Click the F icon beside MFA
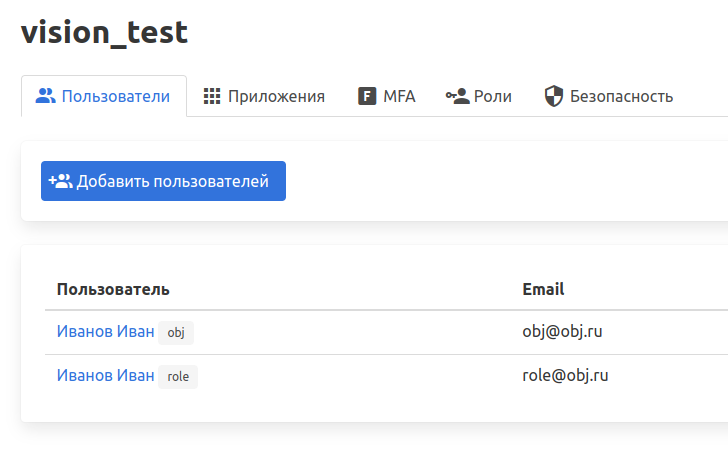Viewport: 728px width, 454px height. pyautogui.click(x=367, y=97)
